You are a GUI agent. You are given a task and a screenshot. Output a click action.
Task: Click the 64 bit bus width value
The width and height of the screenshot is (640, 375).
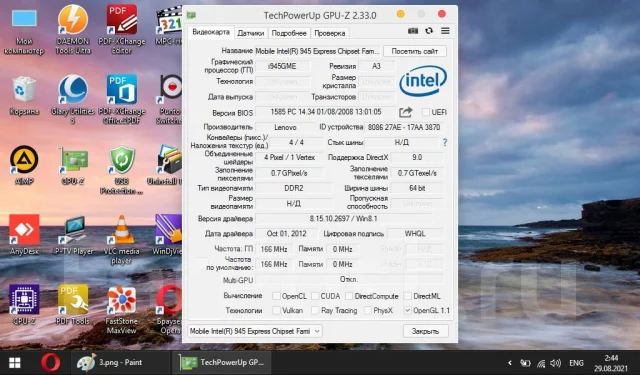coord(417,188)
